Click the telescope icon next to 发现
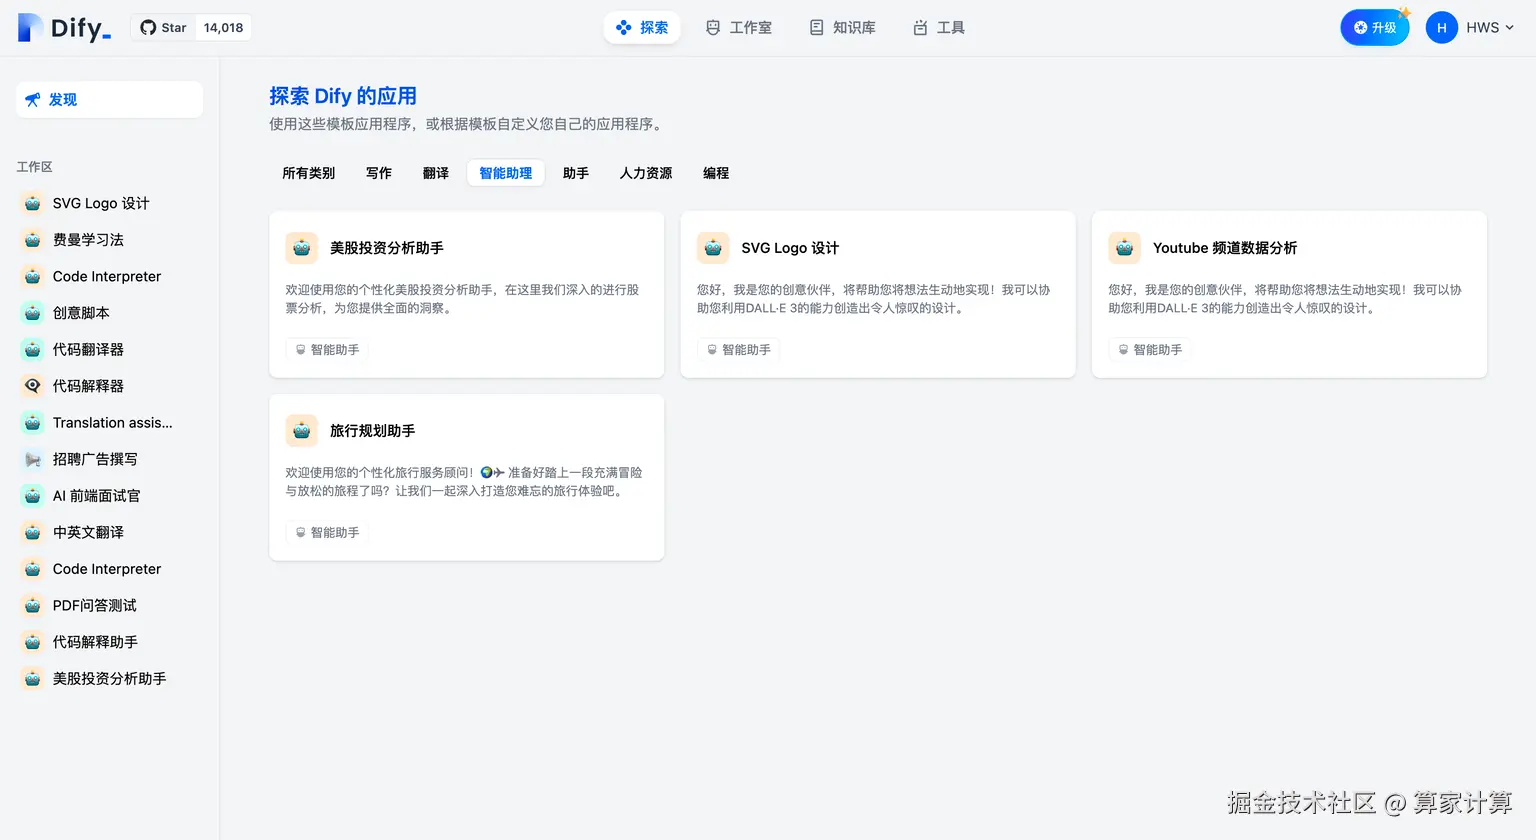Screen dimensions: 1536x840 pyautogui.click(x=33, y=100)
